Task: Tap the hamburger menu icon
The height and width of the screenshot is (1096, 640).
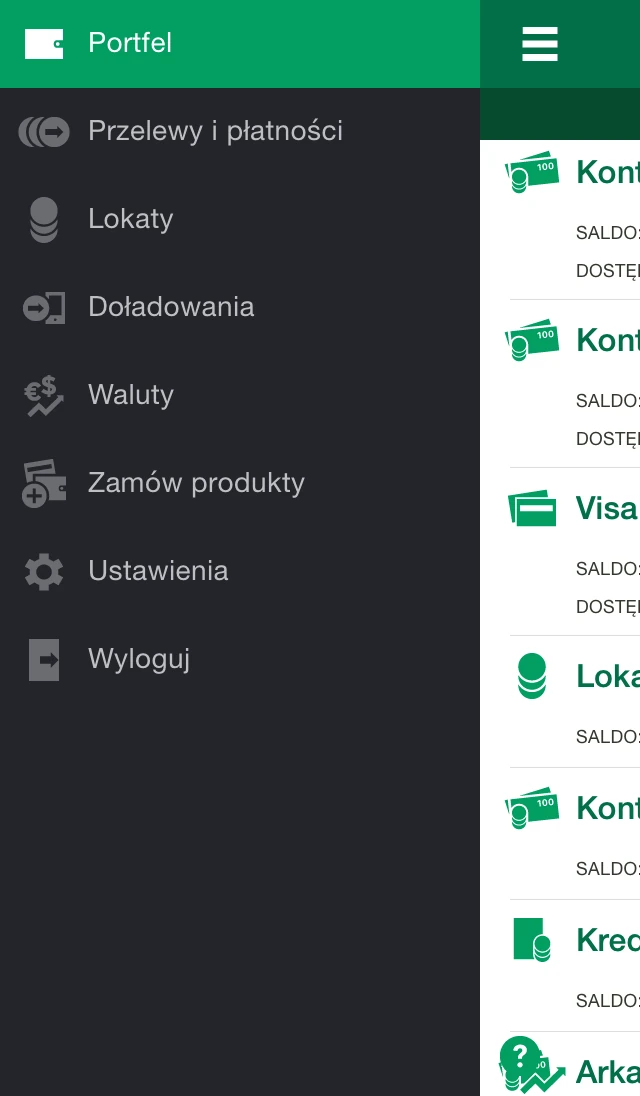Action: click(539, 44)
